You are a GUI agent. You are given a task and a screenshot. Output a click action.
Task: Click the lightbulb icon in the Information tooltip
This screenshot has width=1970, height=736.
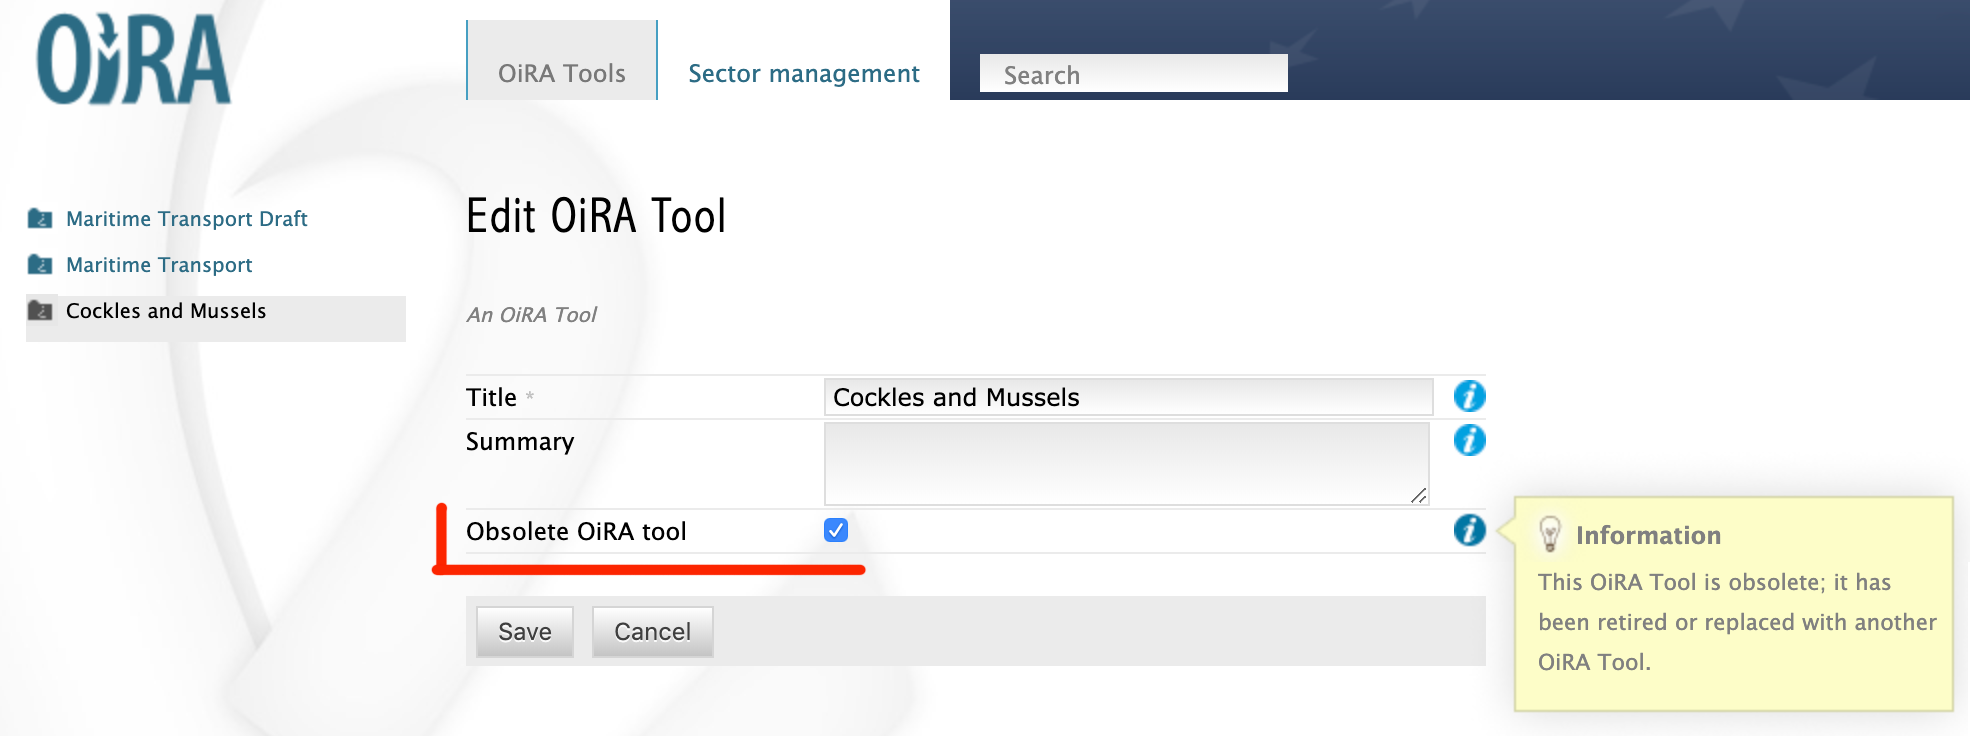point(1550,534)
